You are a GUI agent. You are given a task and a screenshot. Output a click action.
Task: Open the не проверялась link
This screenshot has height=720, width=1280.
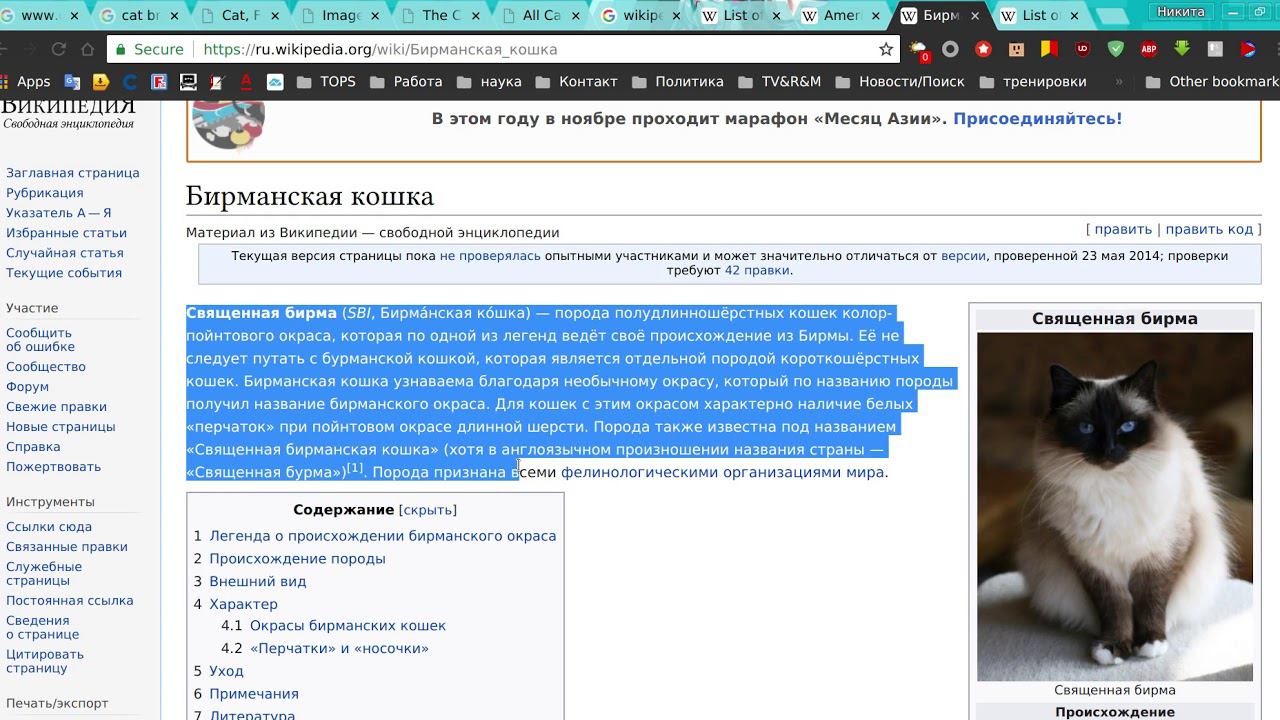tap(490, 256)
